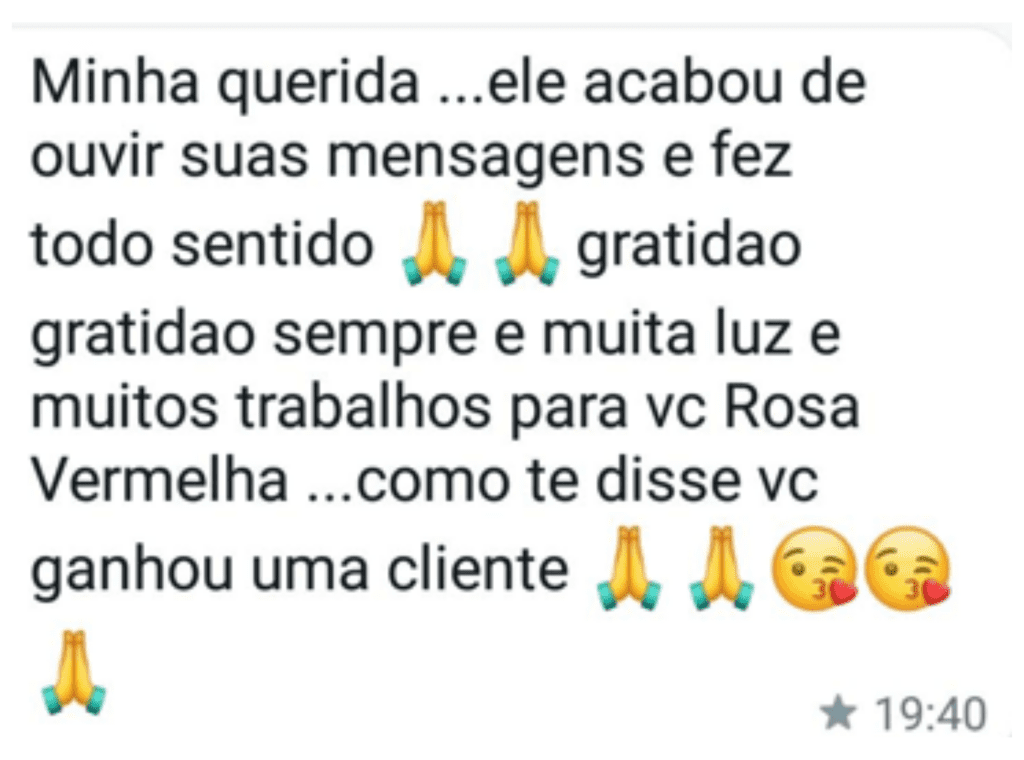Click the word 'ouvir'
The image size is (1024, 760).
tap(96, 159)
